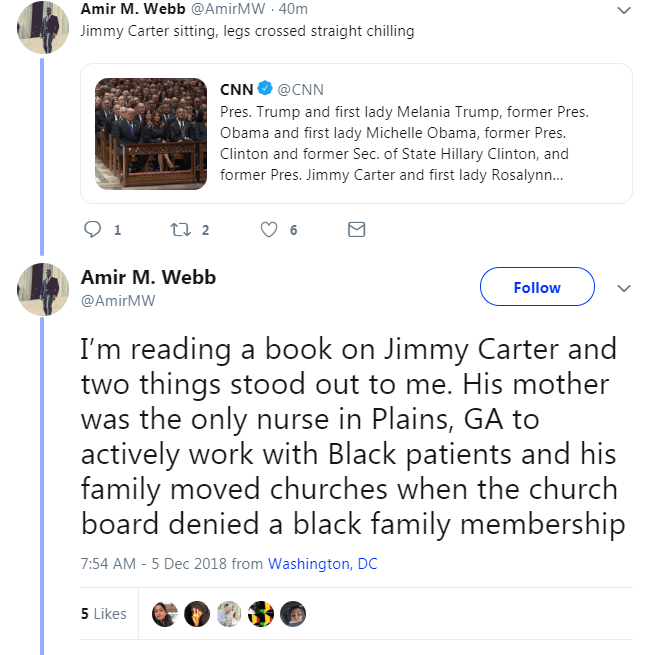The width and height of the screenshot is (672, 655).
Task: Click the first liker's avatar
Action: click(164, 613)
